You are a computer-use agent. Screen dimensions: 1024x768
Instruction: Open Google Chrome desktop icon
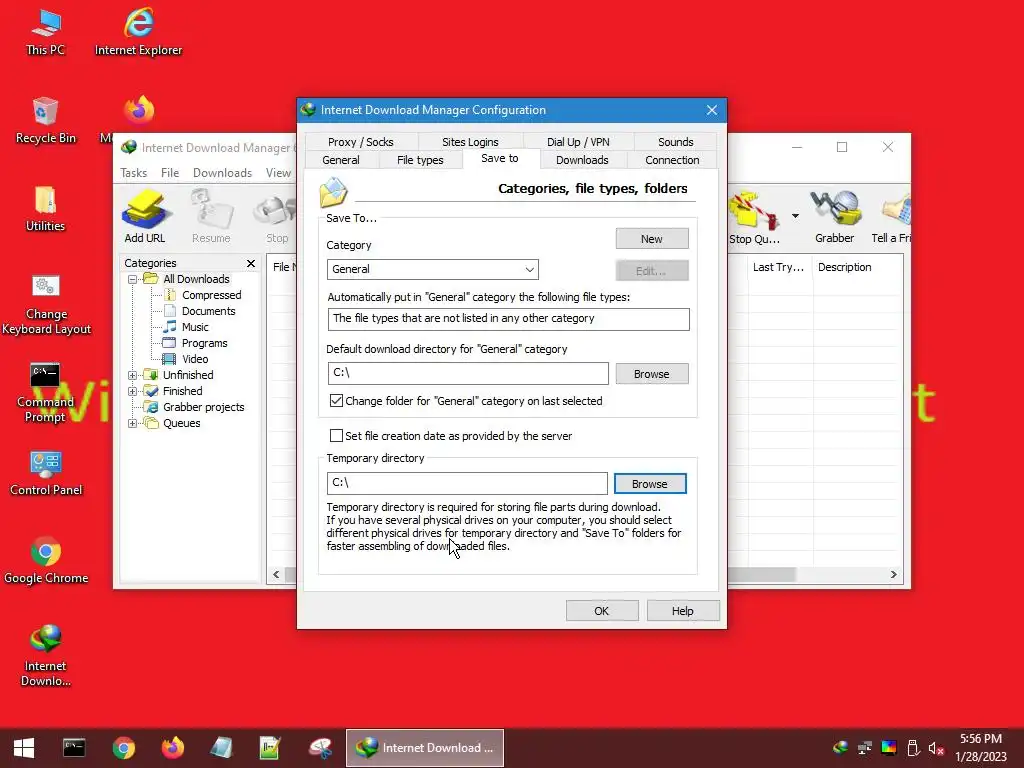coord(46,561)
